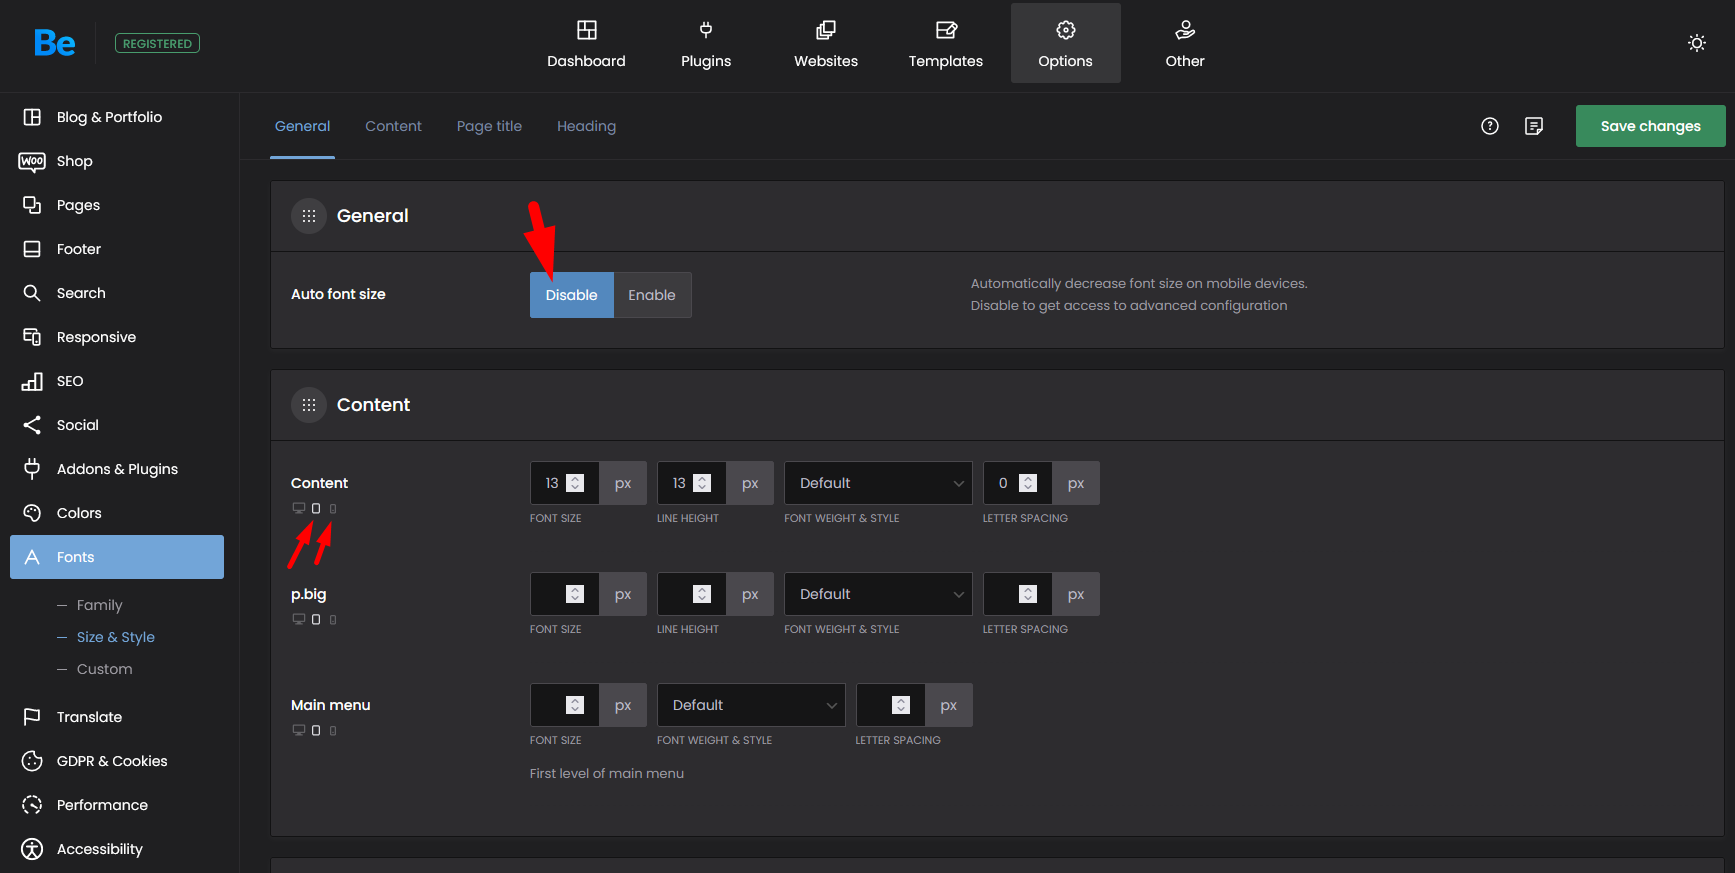
Task: Adjust p.big letter spacing stepper arrows
Action: [1028, 594]
